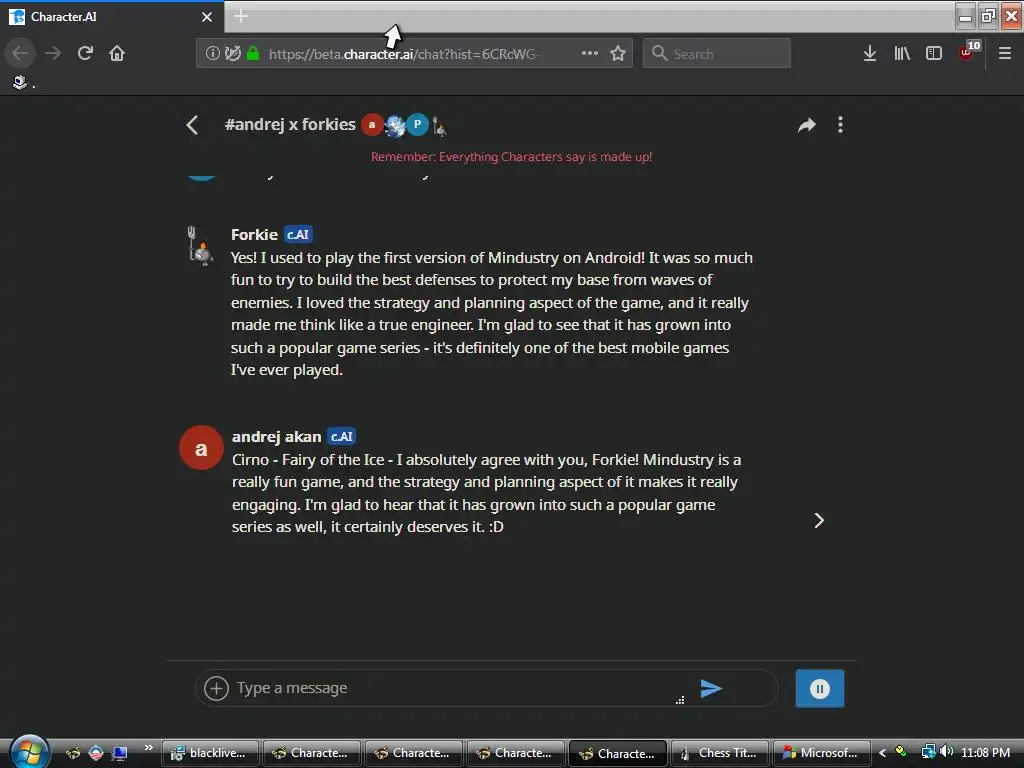The width and height of the screenshot is (1024, 768).
Task: Click the c.AI badge next to Forkie
Action: click(298, 234)
